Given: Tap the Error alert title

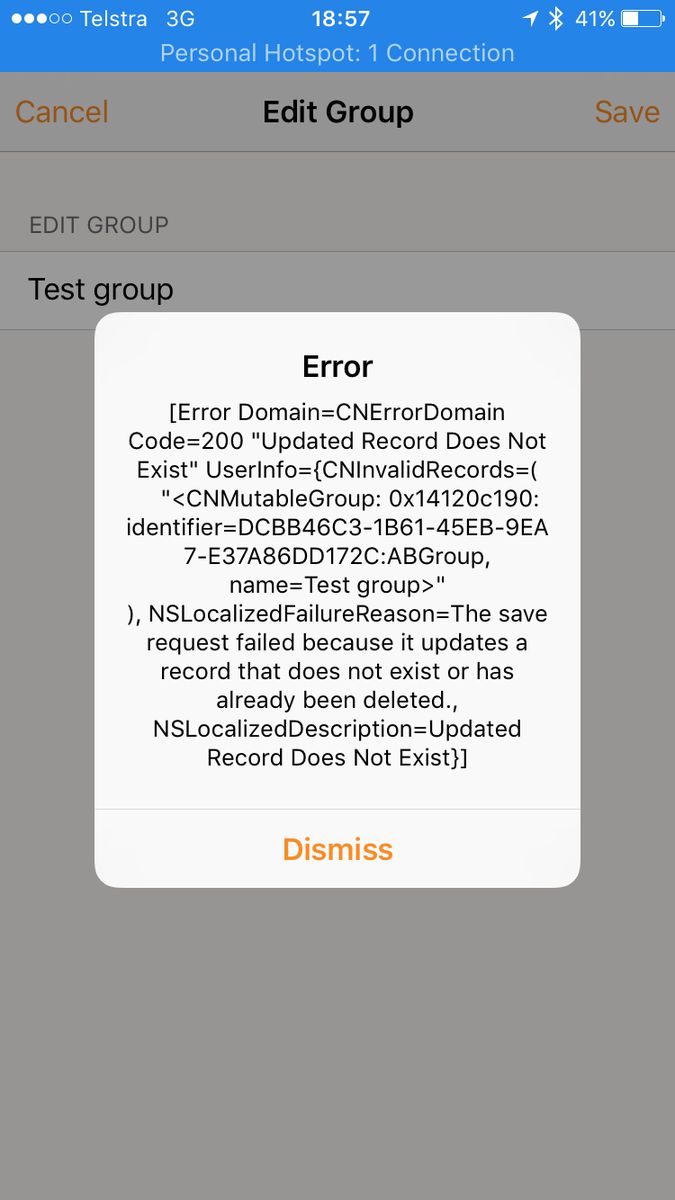Looking at the screenshot, I should 337,367.
